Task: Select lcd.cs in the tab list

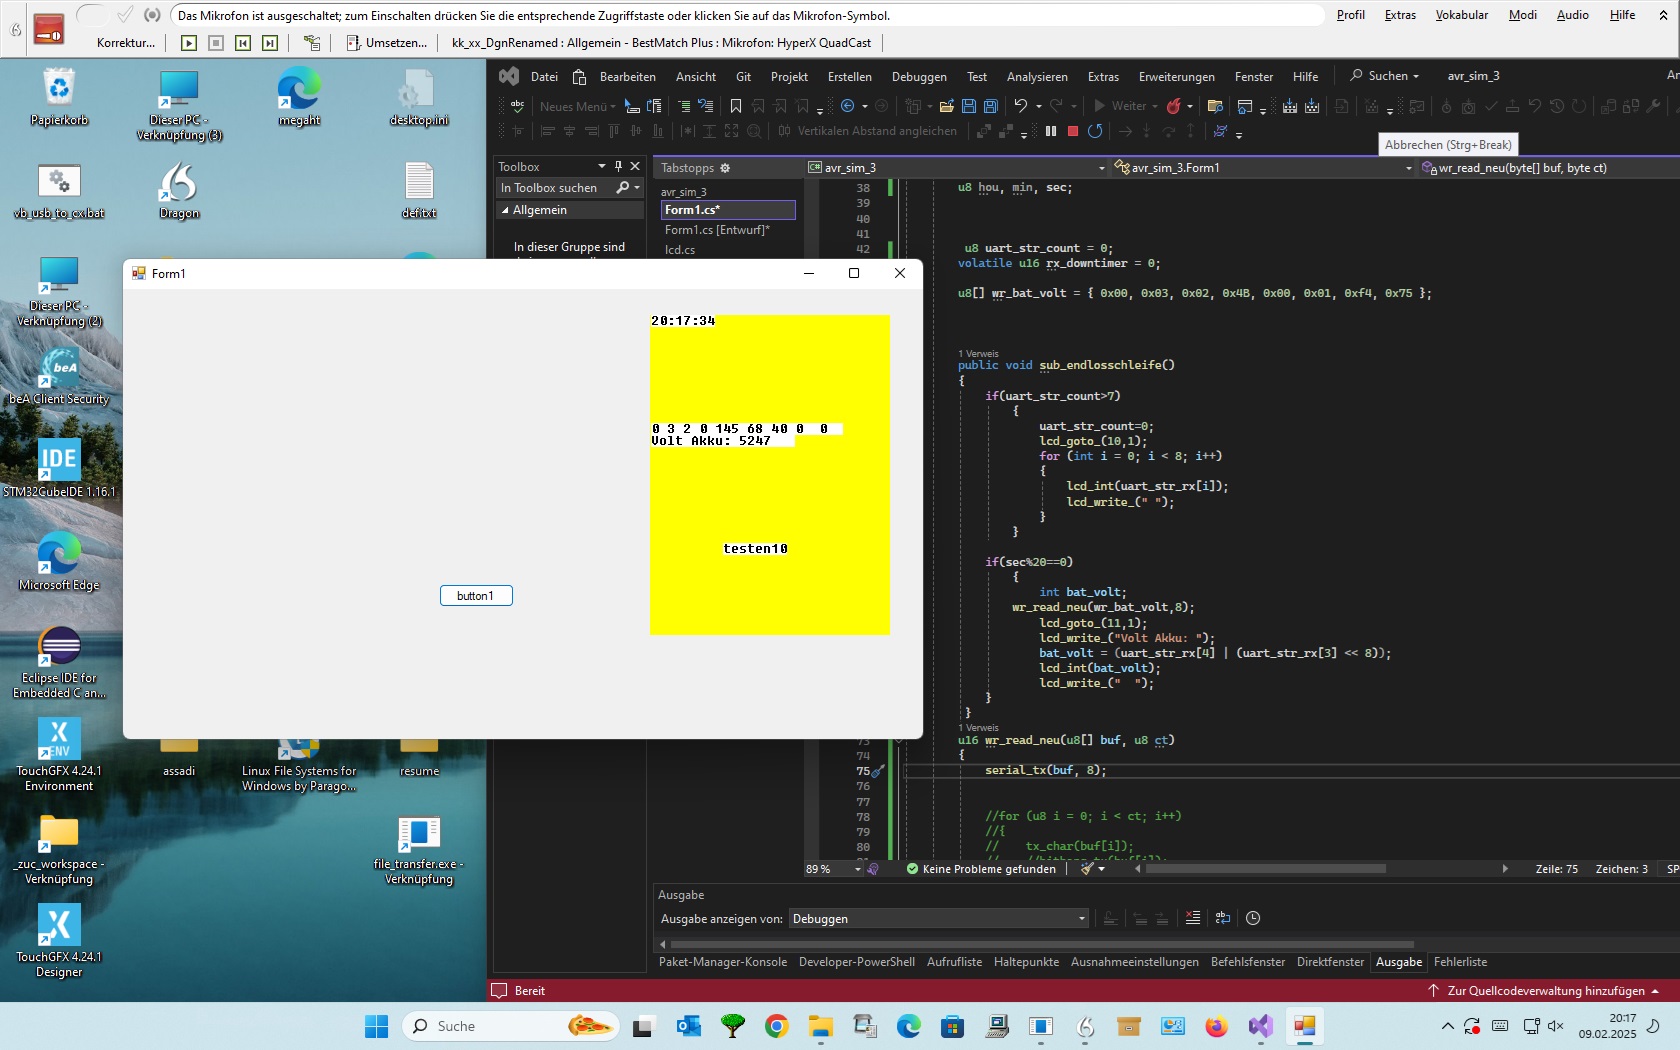Action: click(680, 250)
